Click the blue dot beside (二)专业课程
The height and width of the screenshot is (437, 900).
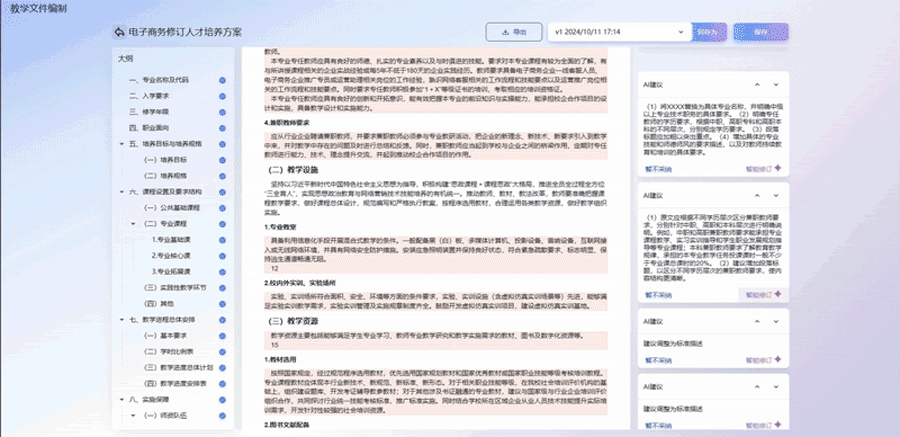click(x=222, y=224)
